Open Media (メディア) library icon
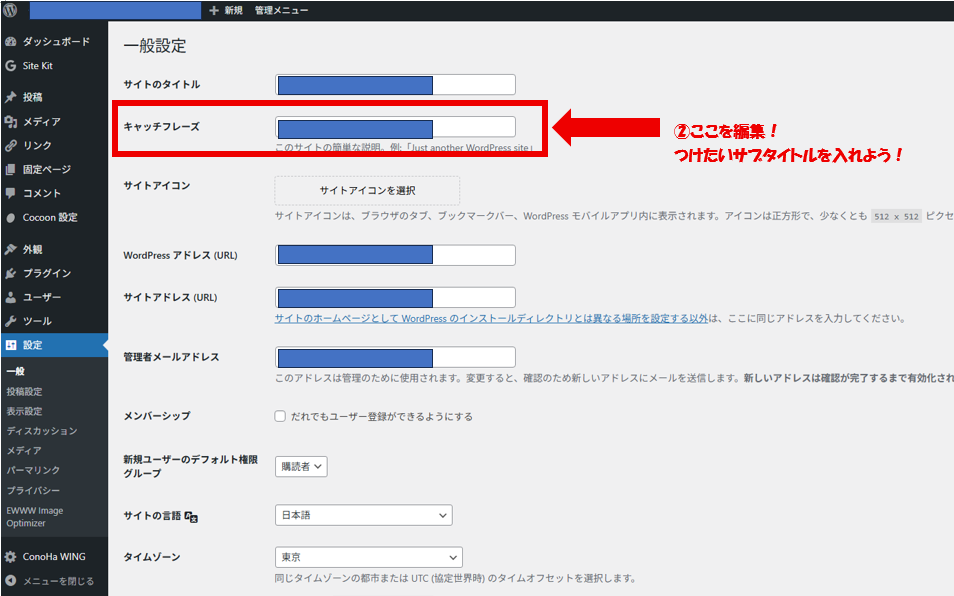Image resolution: width=954 pixels, height=596 pixels. click(x=10, y=122)
